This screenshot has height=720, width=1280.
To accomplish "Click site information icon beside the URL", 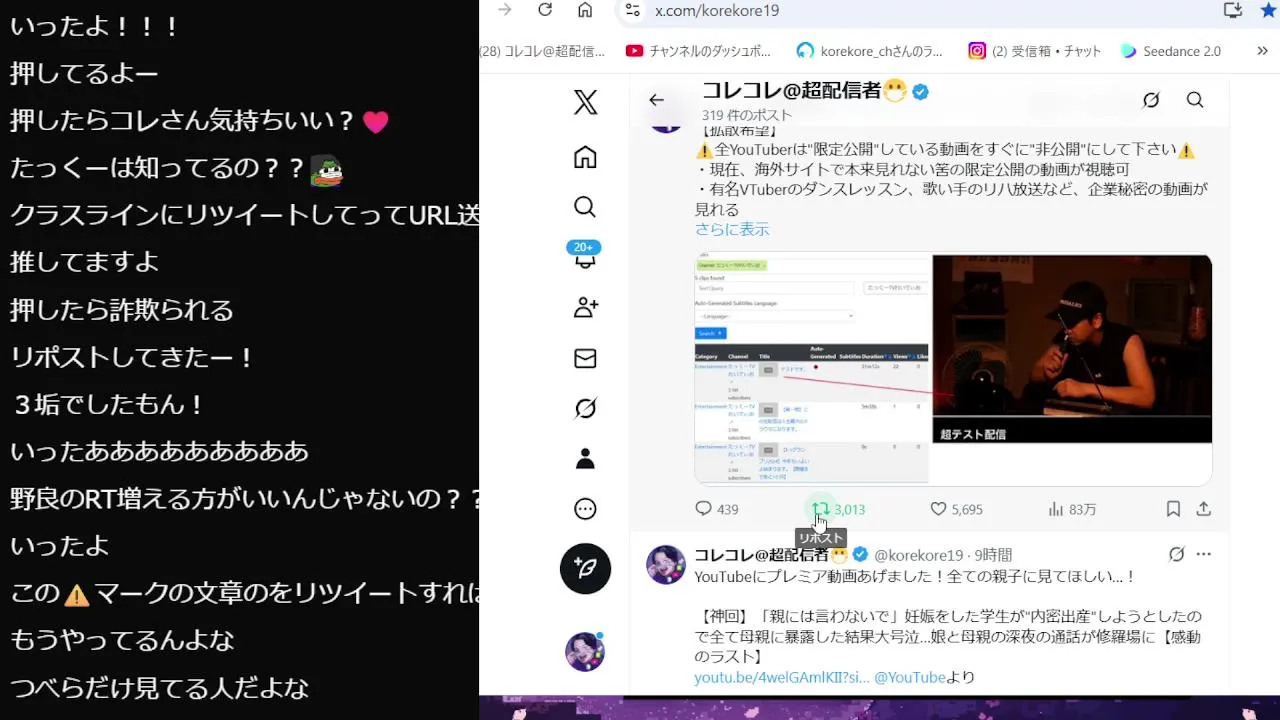I will pos(632,10).
